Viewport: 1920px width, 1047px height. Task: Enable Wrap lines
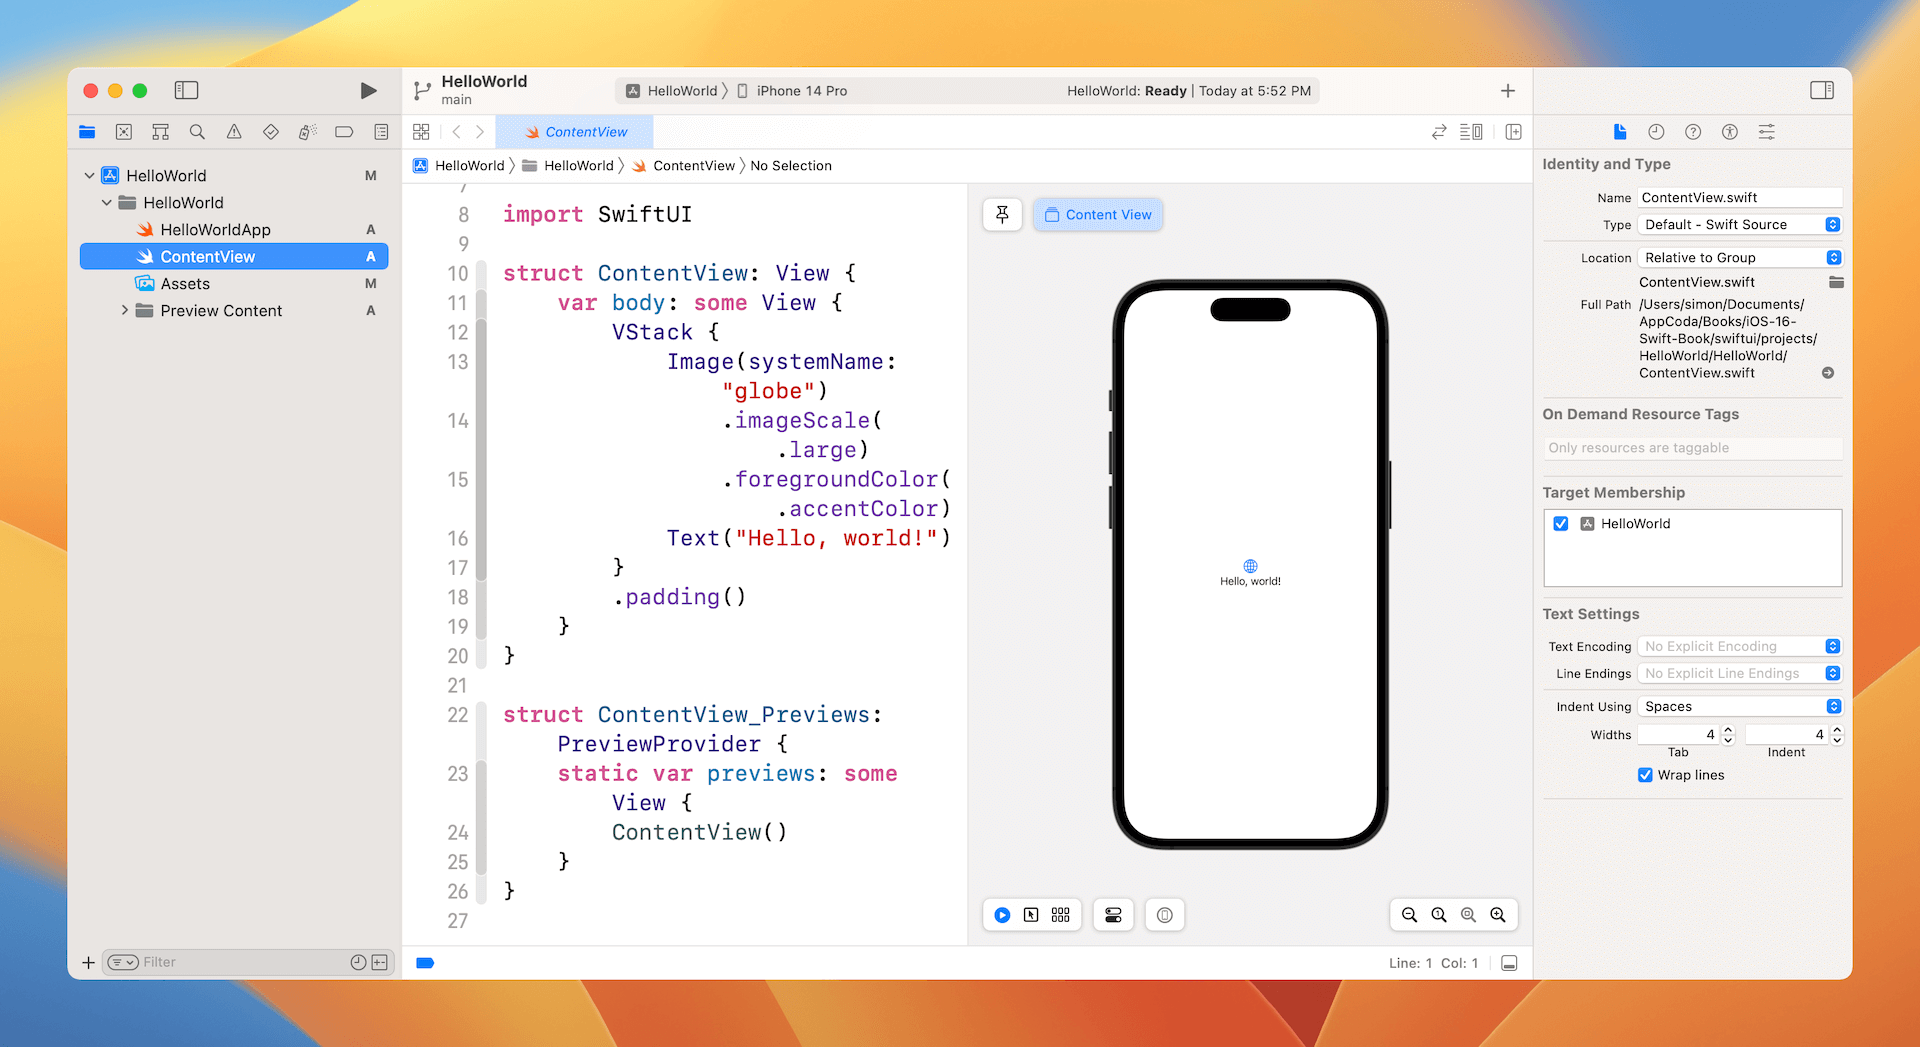(x=1645, y=775)
